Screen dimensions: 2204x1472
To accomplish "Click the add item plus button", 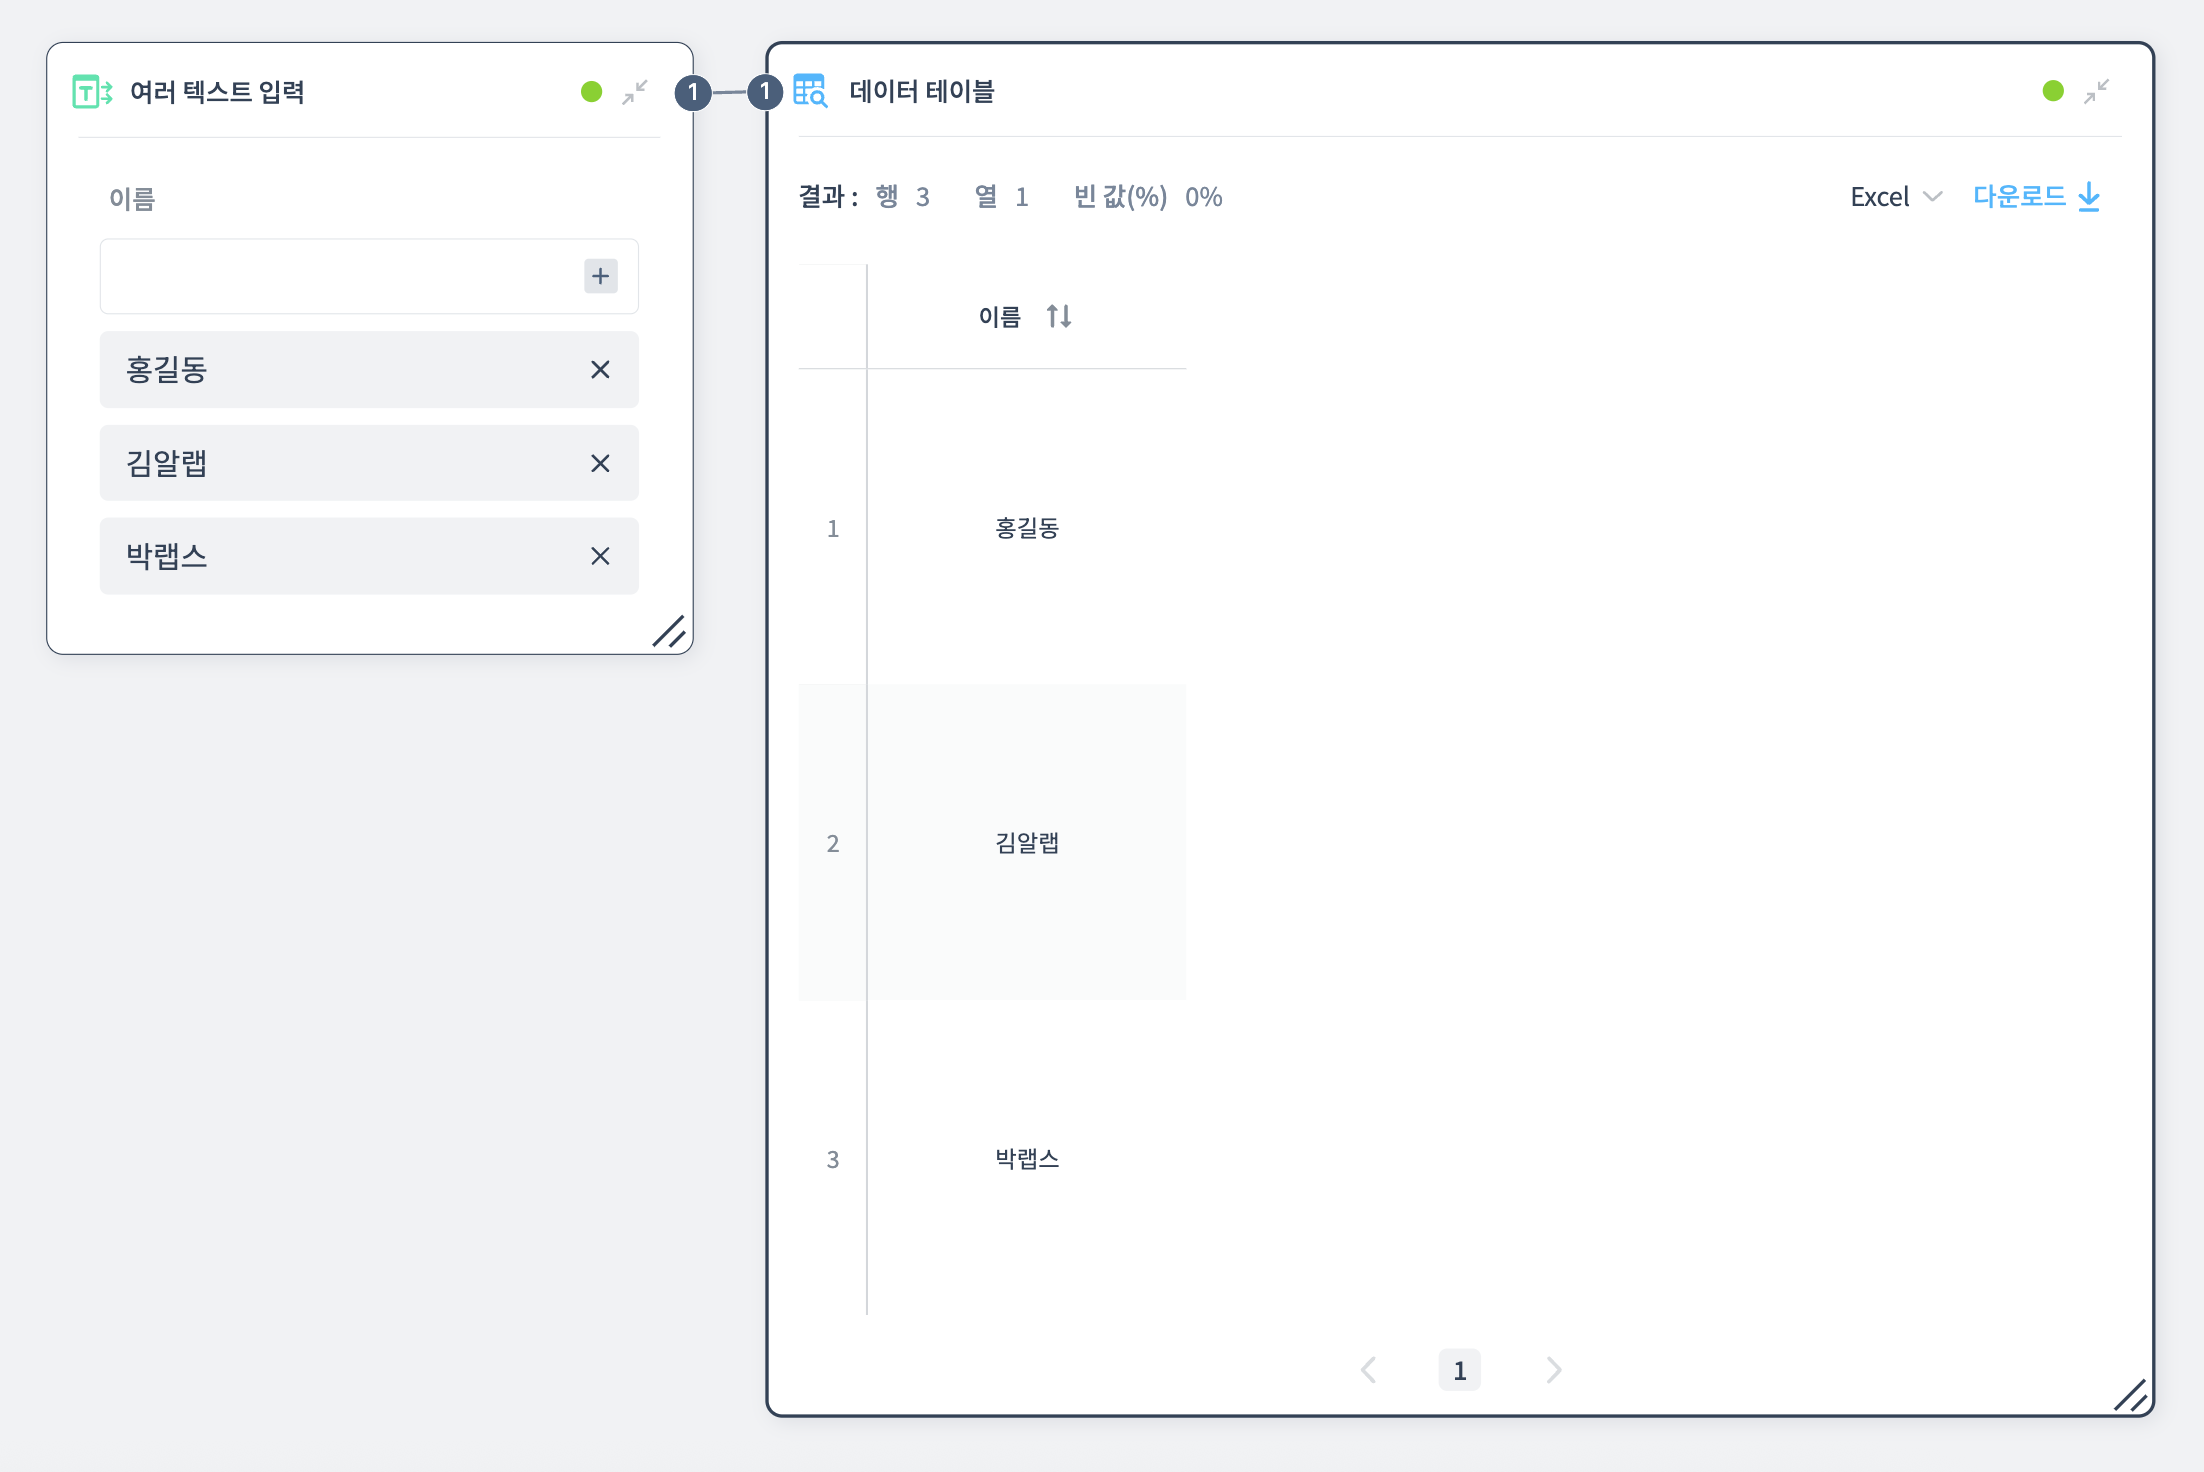I will point(600,276).
